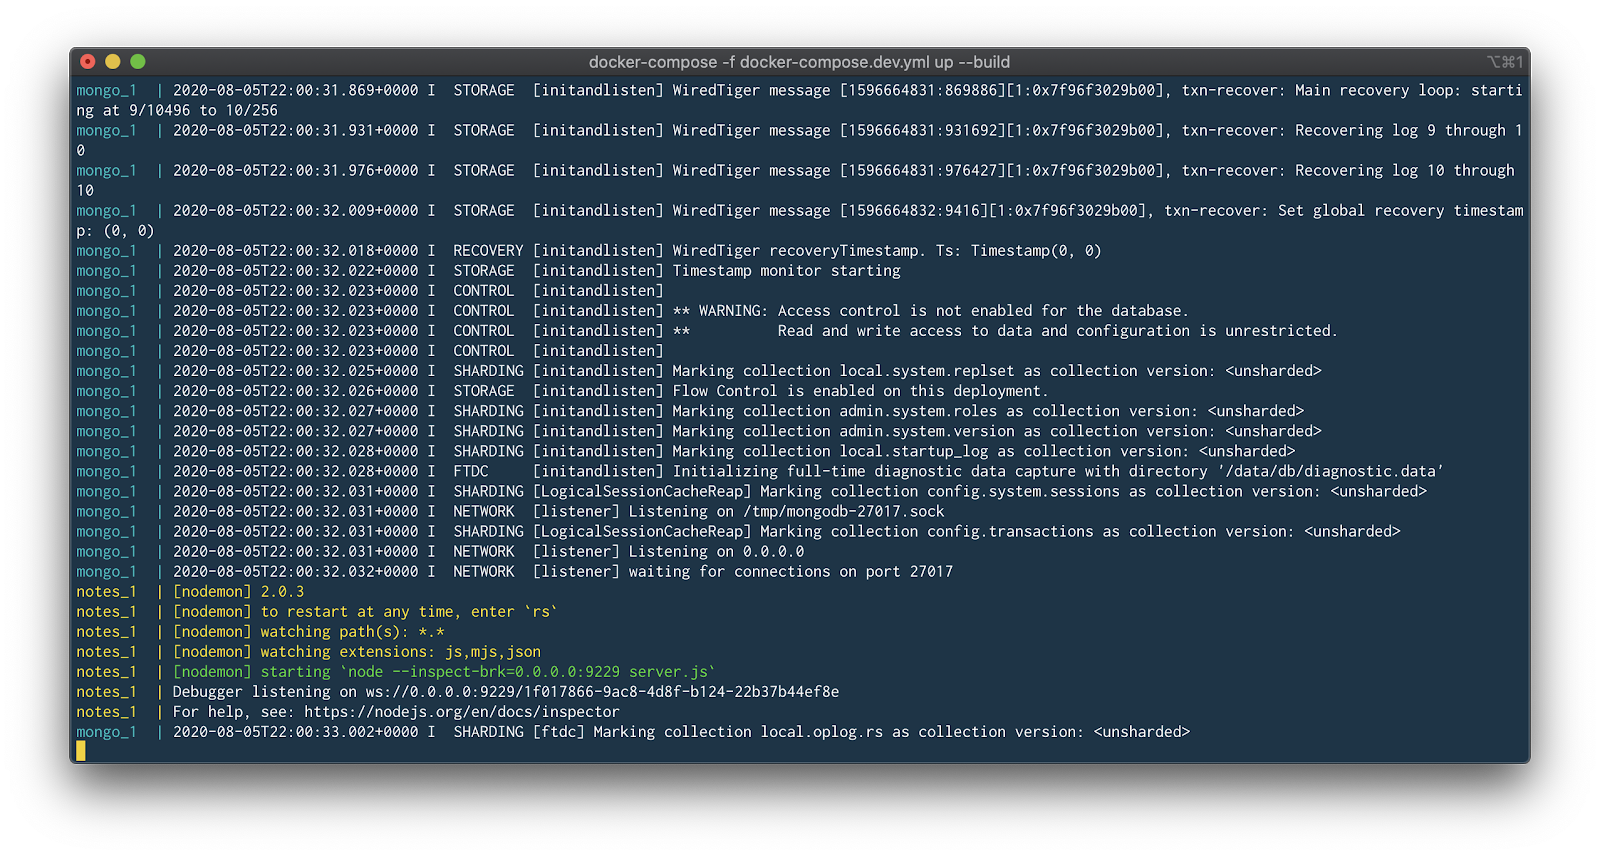Image resolution: width=1600 pixels, height=856 pixels.
Task: Click the green fullscreen window button
Action: [138, 62]
